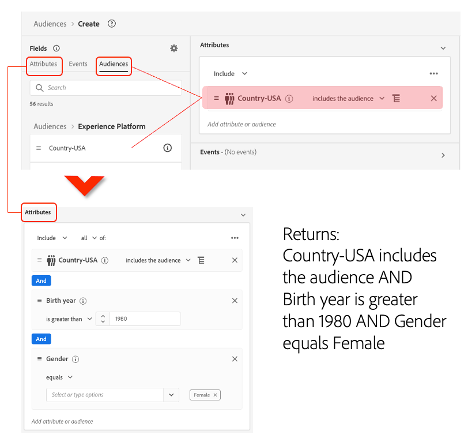Remove highlighted Country-USA audience row
The height and width of the screenshot is (442, 468).
point(433,98)
